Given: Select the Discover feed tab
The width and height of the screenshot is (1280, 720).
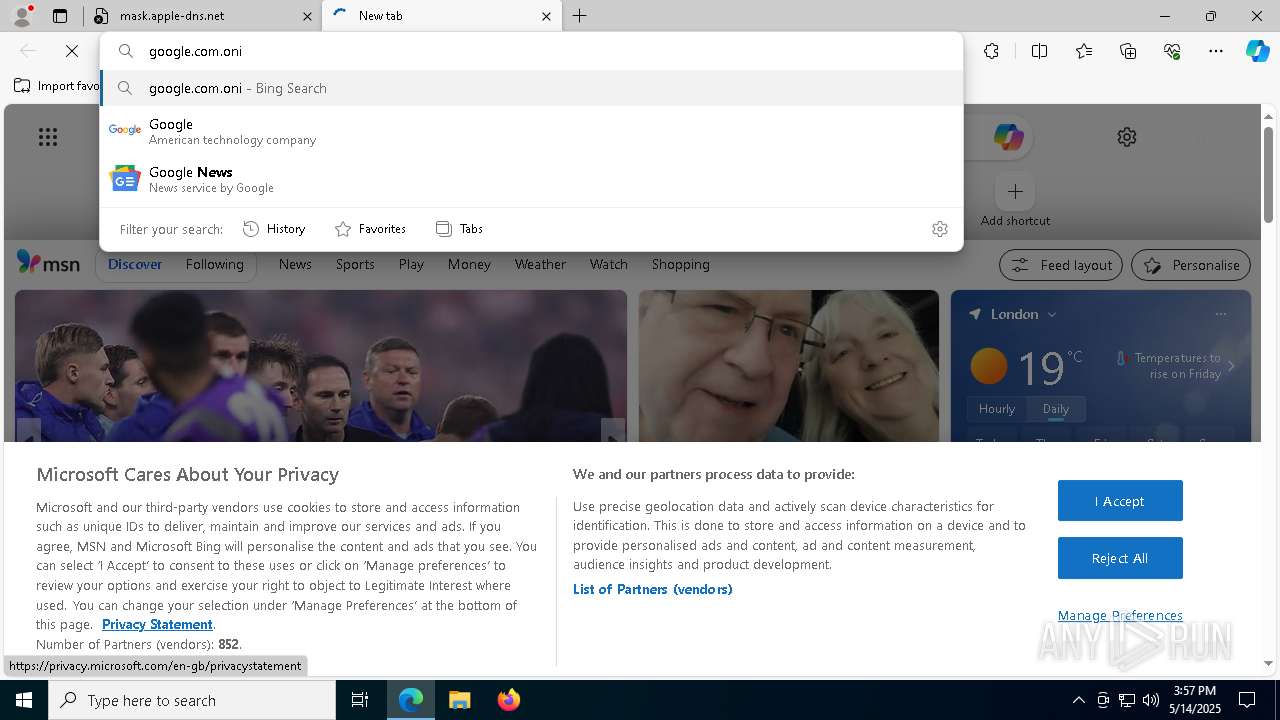Looking at the screenshot, I should (135, 264).
